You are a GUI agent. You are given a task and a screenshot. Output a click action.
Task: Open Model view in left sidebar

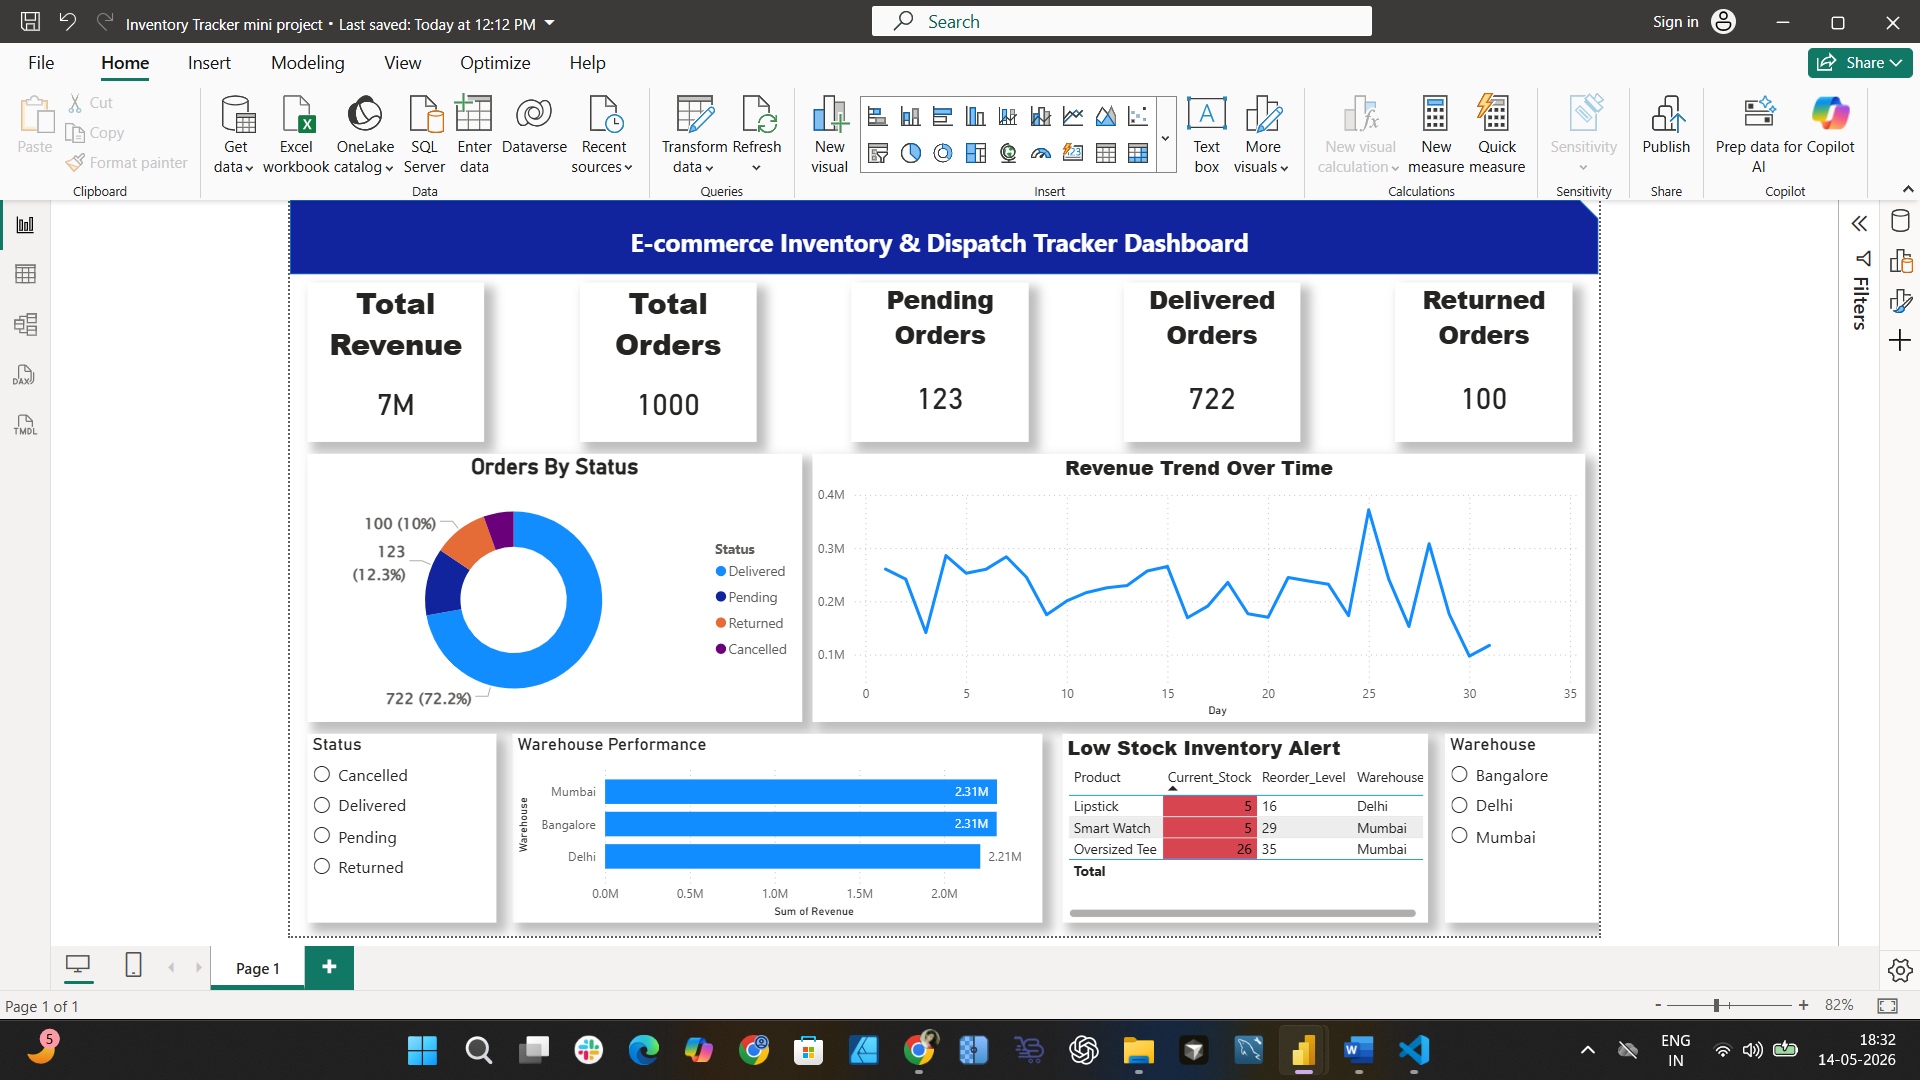pyautogui.click(x=25, y=324)
